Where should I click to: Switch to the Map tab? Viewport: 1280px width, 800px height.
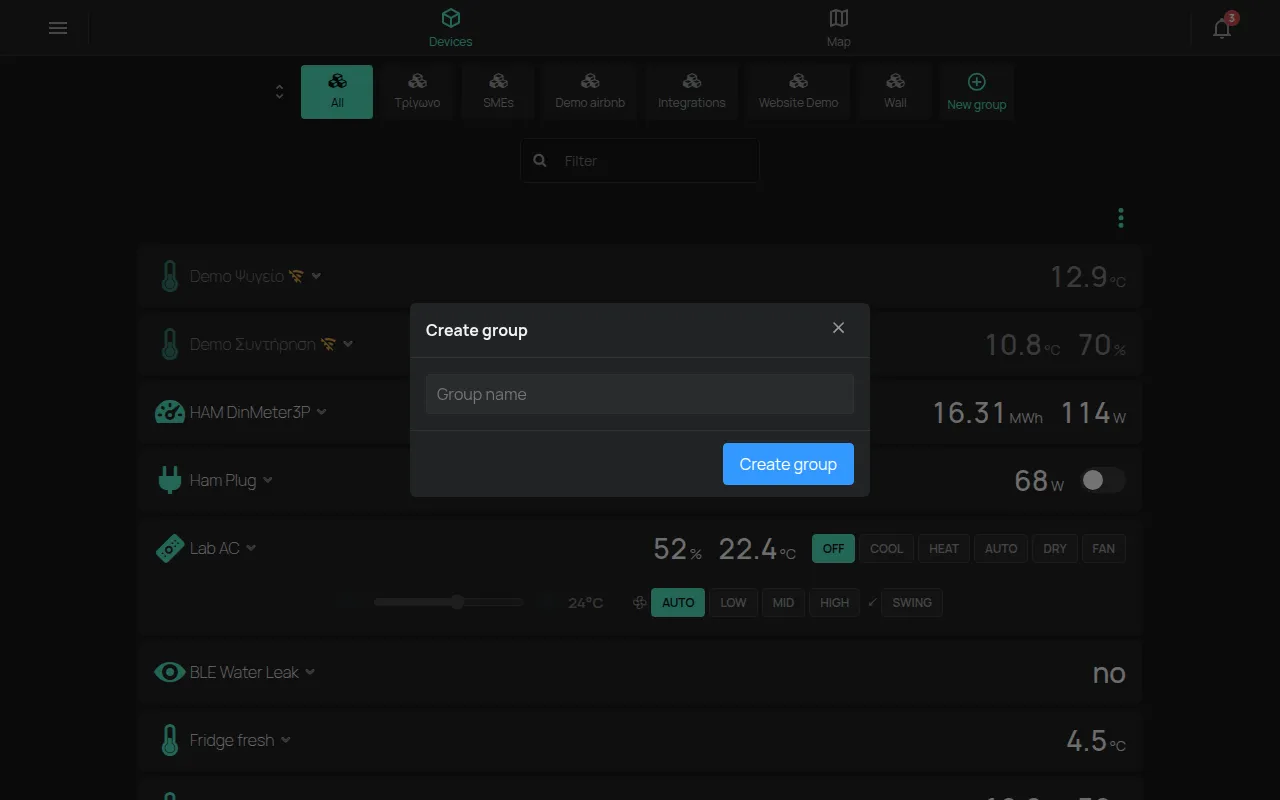click(838, 28)
